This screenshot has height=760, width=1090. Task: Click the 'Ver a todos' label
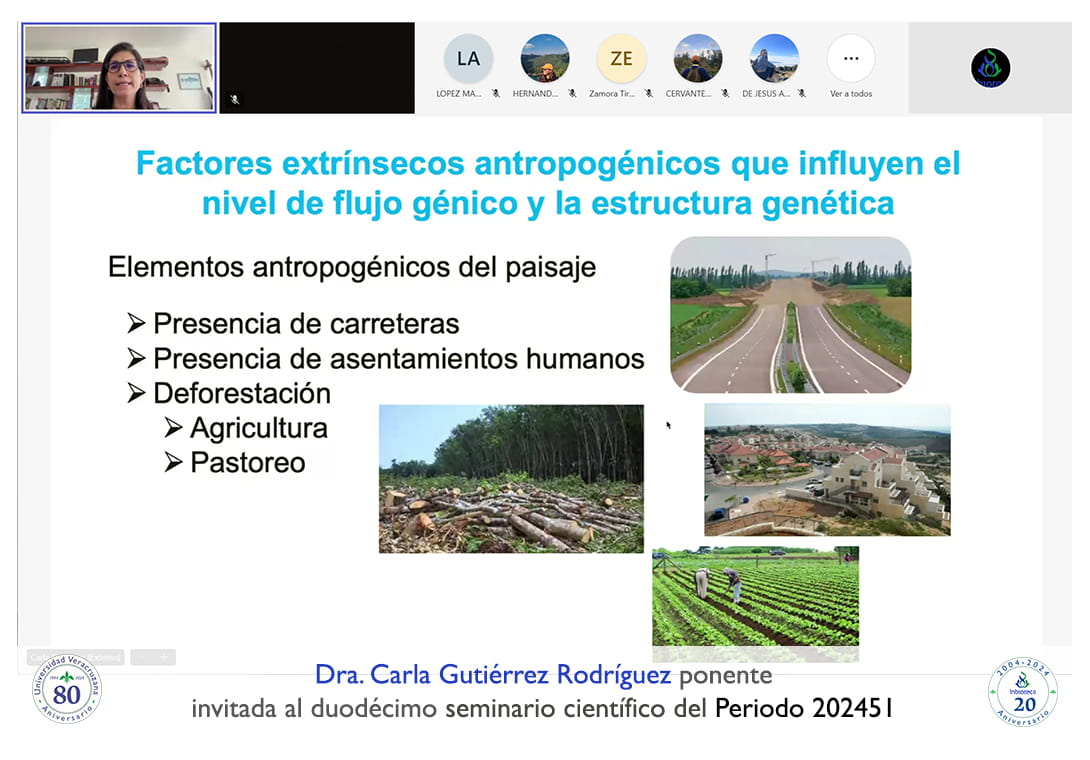851,94
